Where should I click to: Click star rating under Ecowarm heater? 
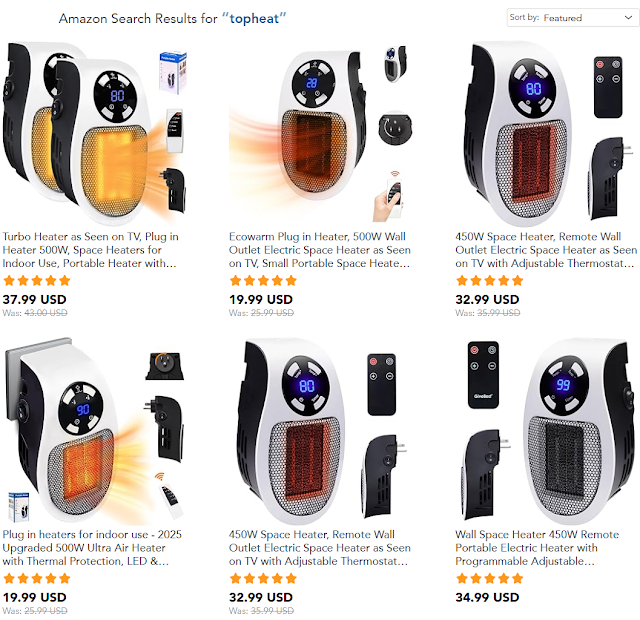coord(263,280)
